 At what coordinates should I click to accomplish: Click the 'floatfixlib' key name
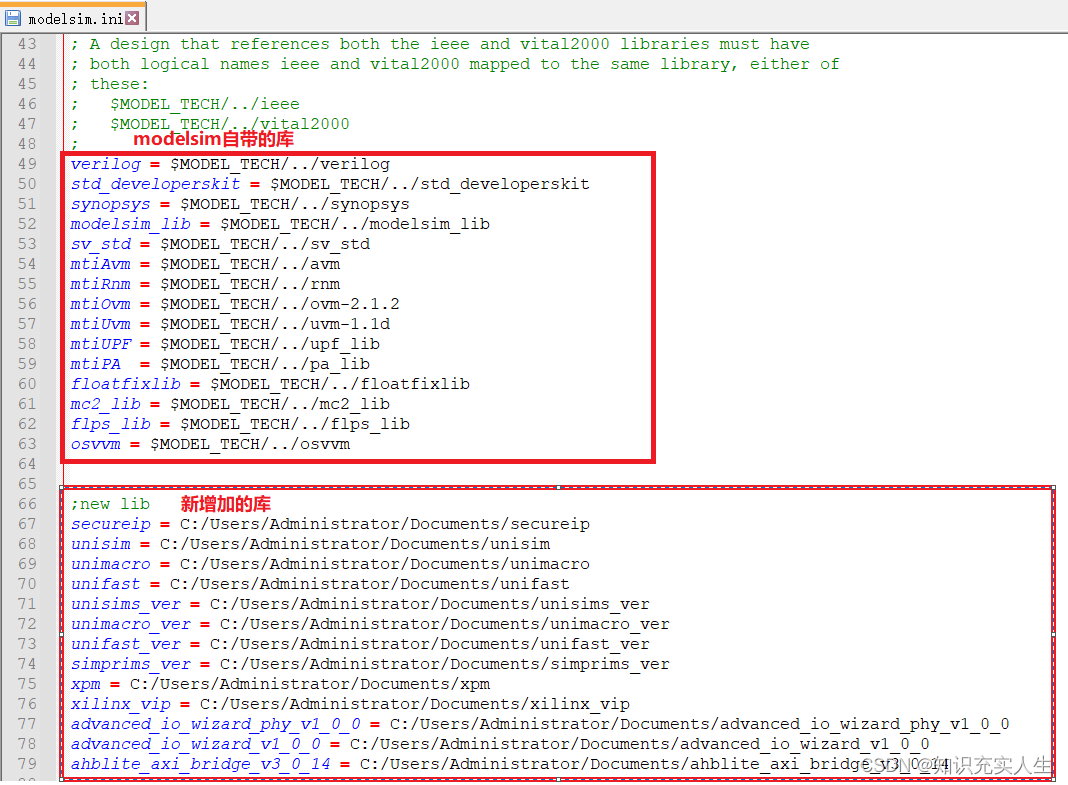pos(125,384)
